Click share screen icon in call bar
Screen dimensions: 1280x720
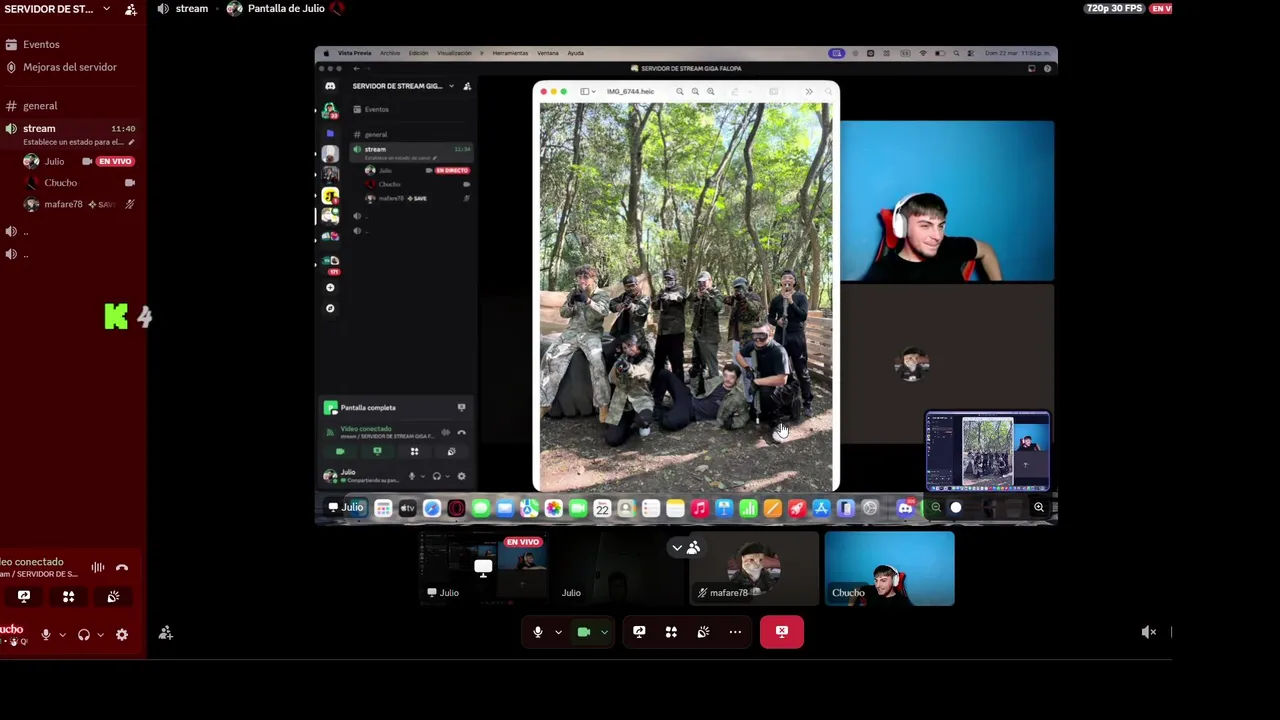(639, 632)
